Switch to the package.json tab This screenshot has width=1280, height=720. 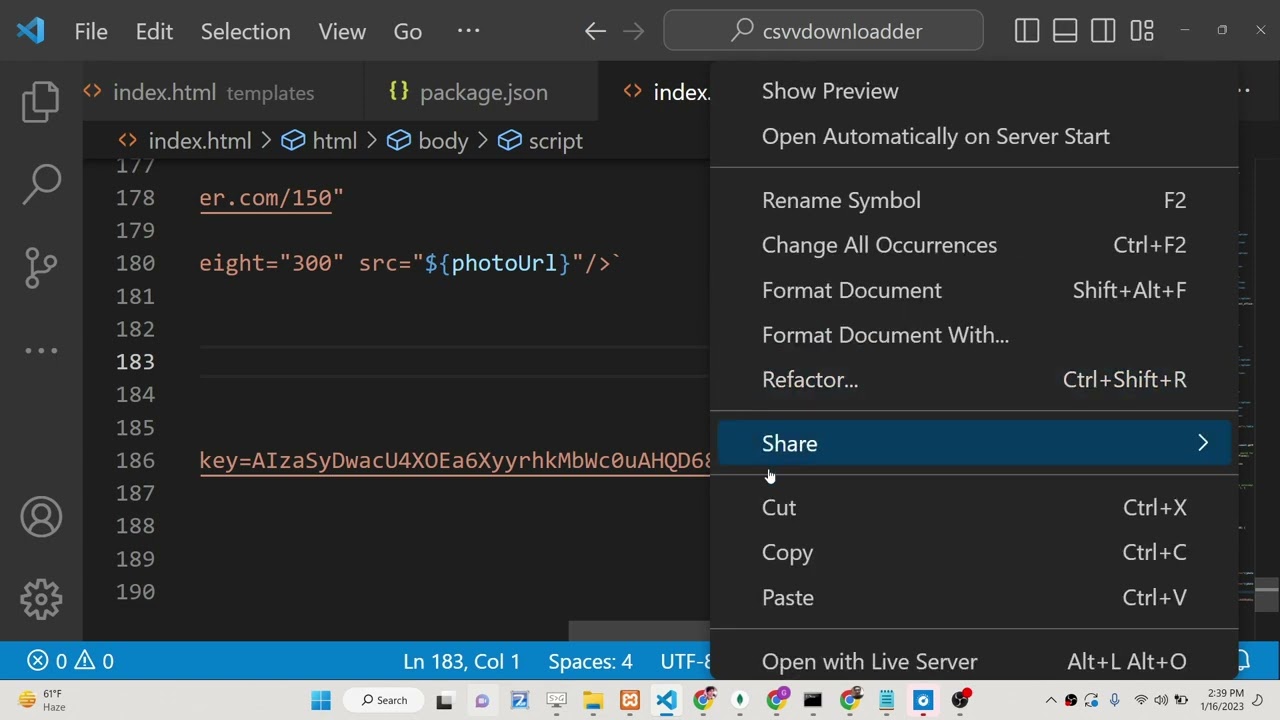click(x=483, y=92)
